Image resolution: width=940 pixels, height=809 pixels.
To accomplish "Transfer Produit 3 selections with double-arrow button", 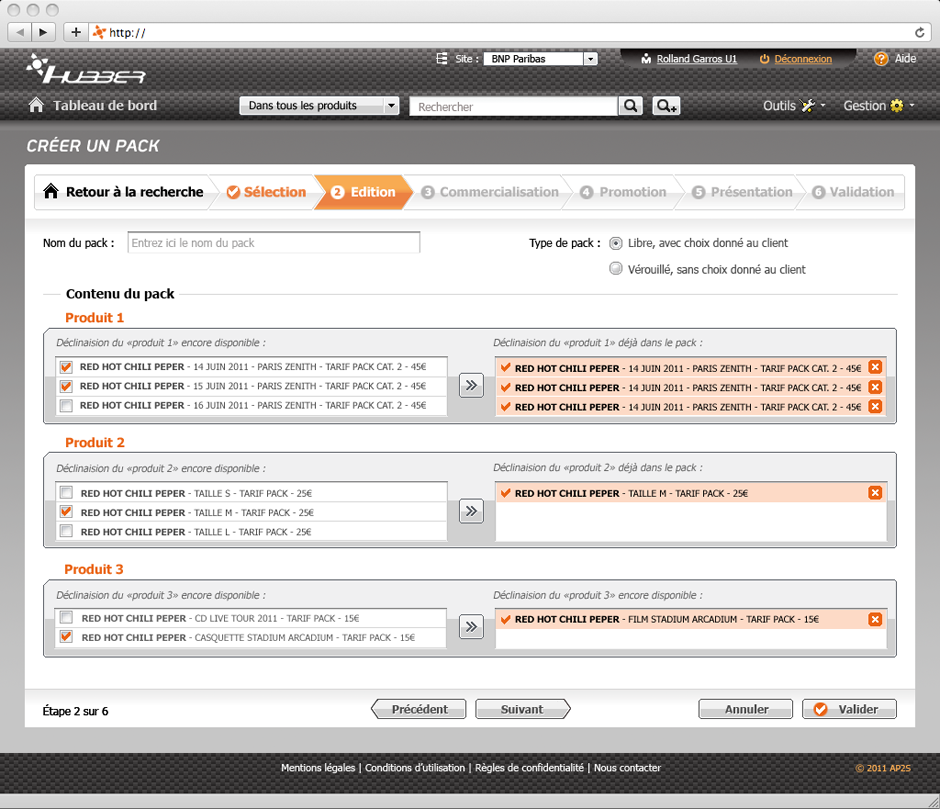I will pyautogui.click(x=471, y=627).
